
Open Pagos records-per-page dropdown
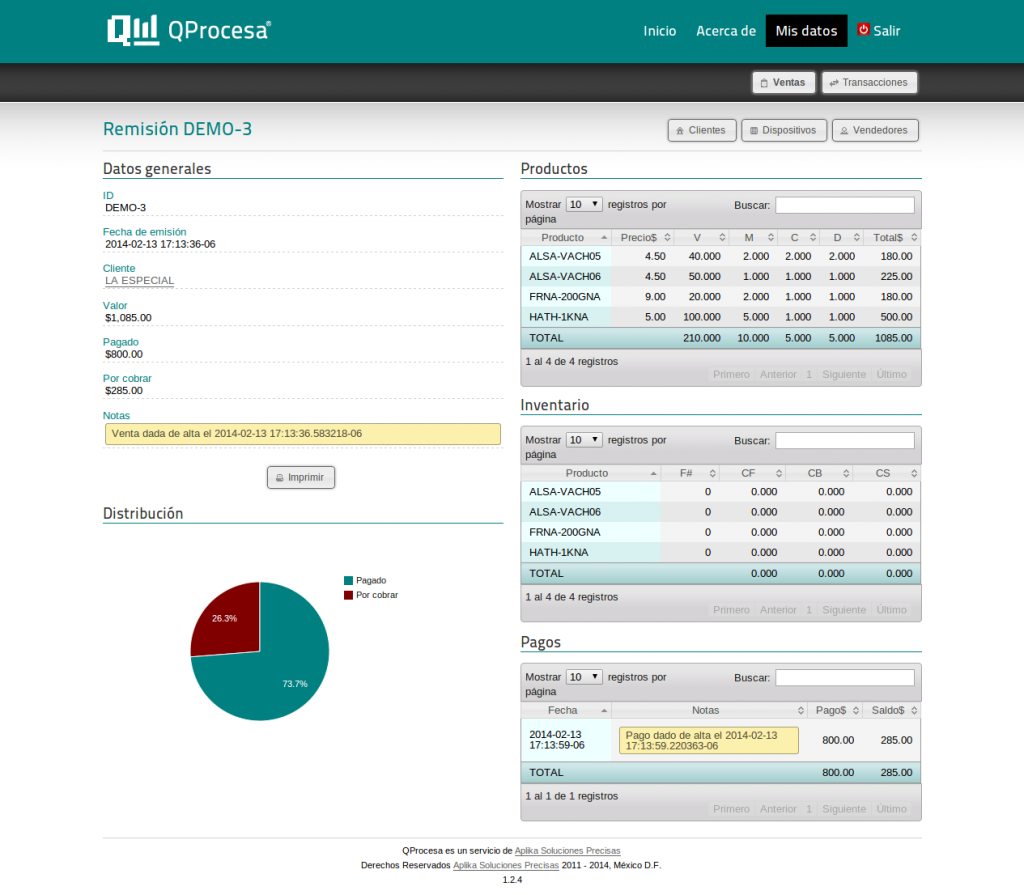(584, 677)
